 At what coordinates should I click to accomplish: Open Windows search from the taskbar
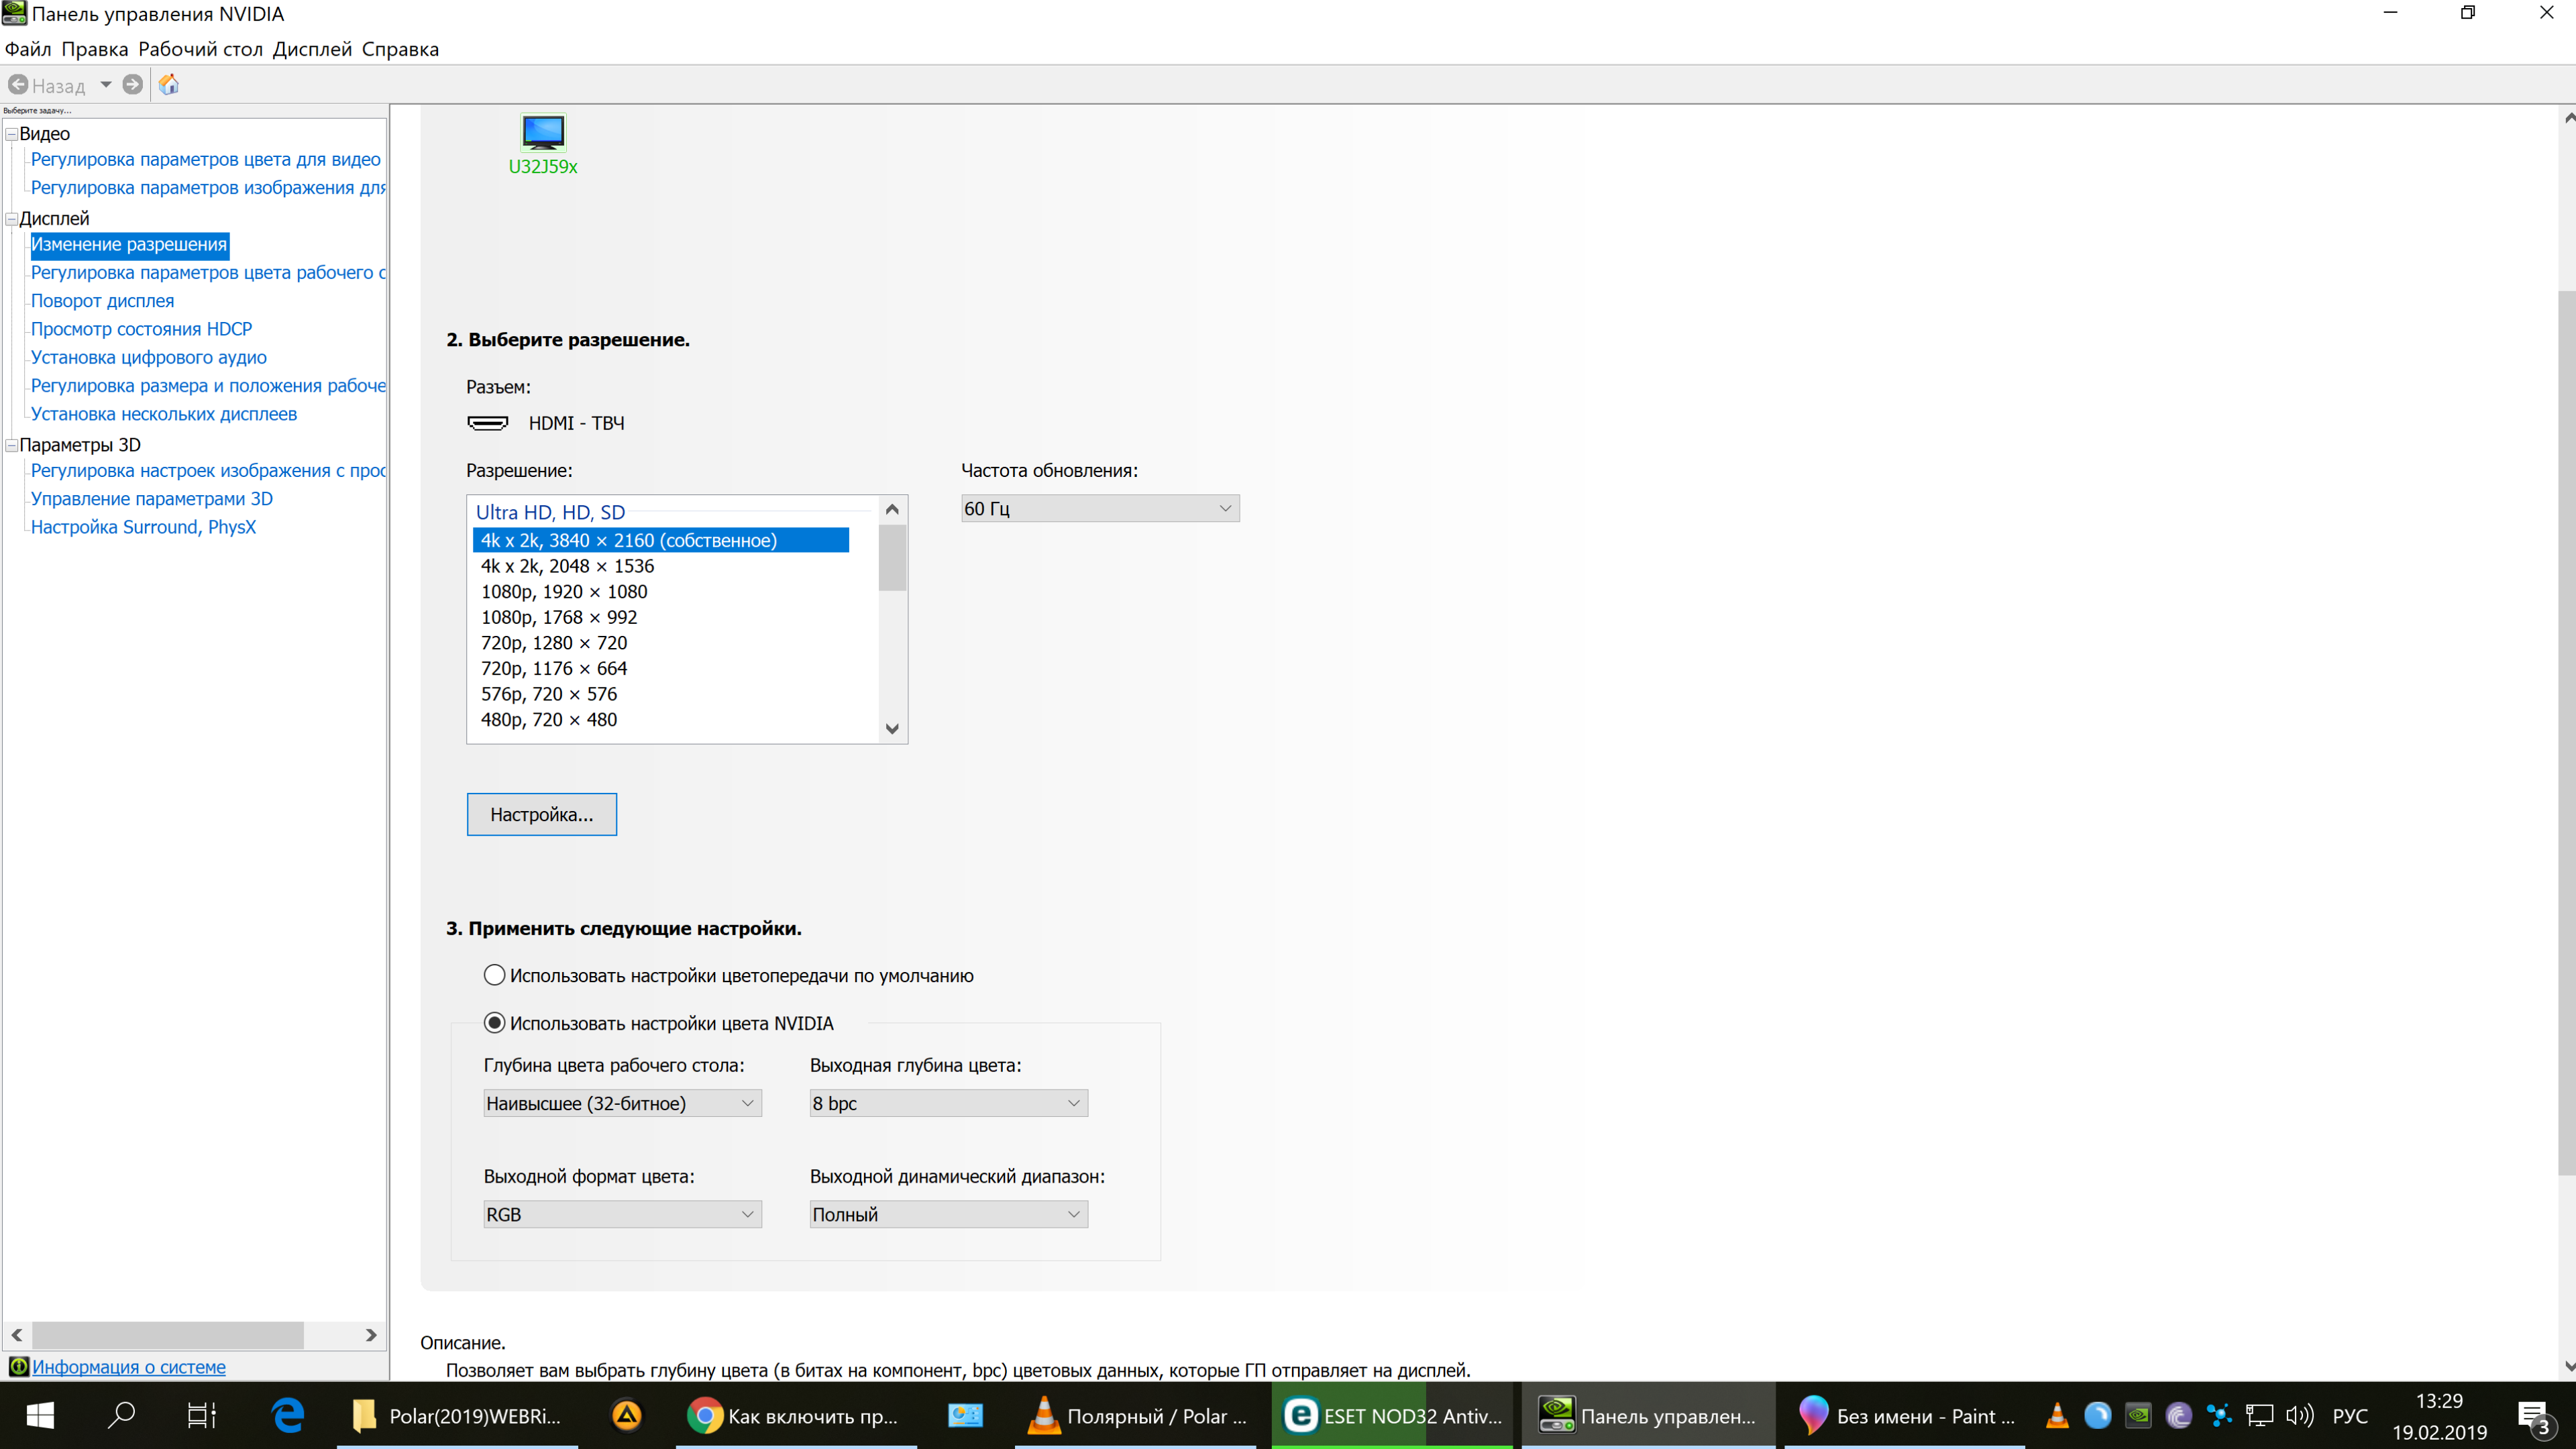tap(122, 1416)
